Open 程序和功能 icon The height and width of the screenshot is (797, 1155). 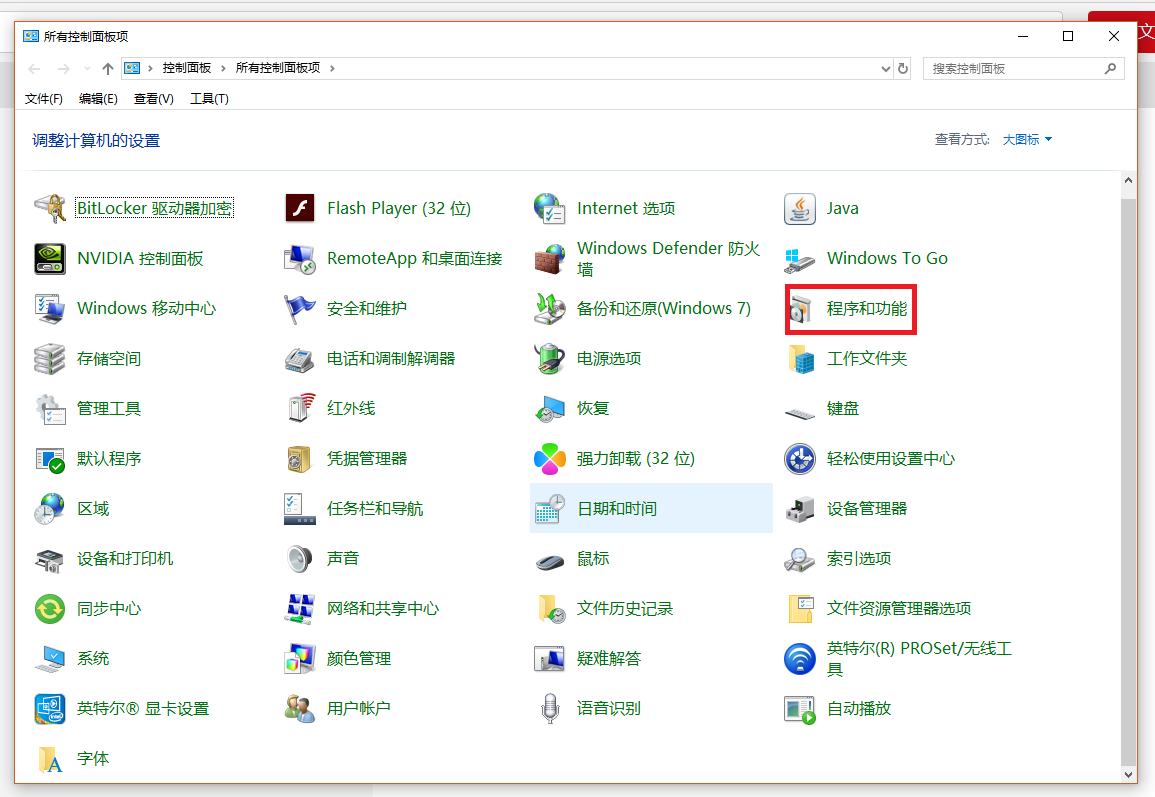[x=800, y=309]
